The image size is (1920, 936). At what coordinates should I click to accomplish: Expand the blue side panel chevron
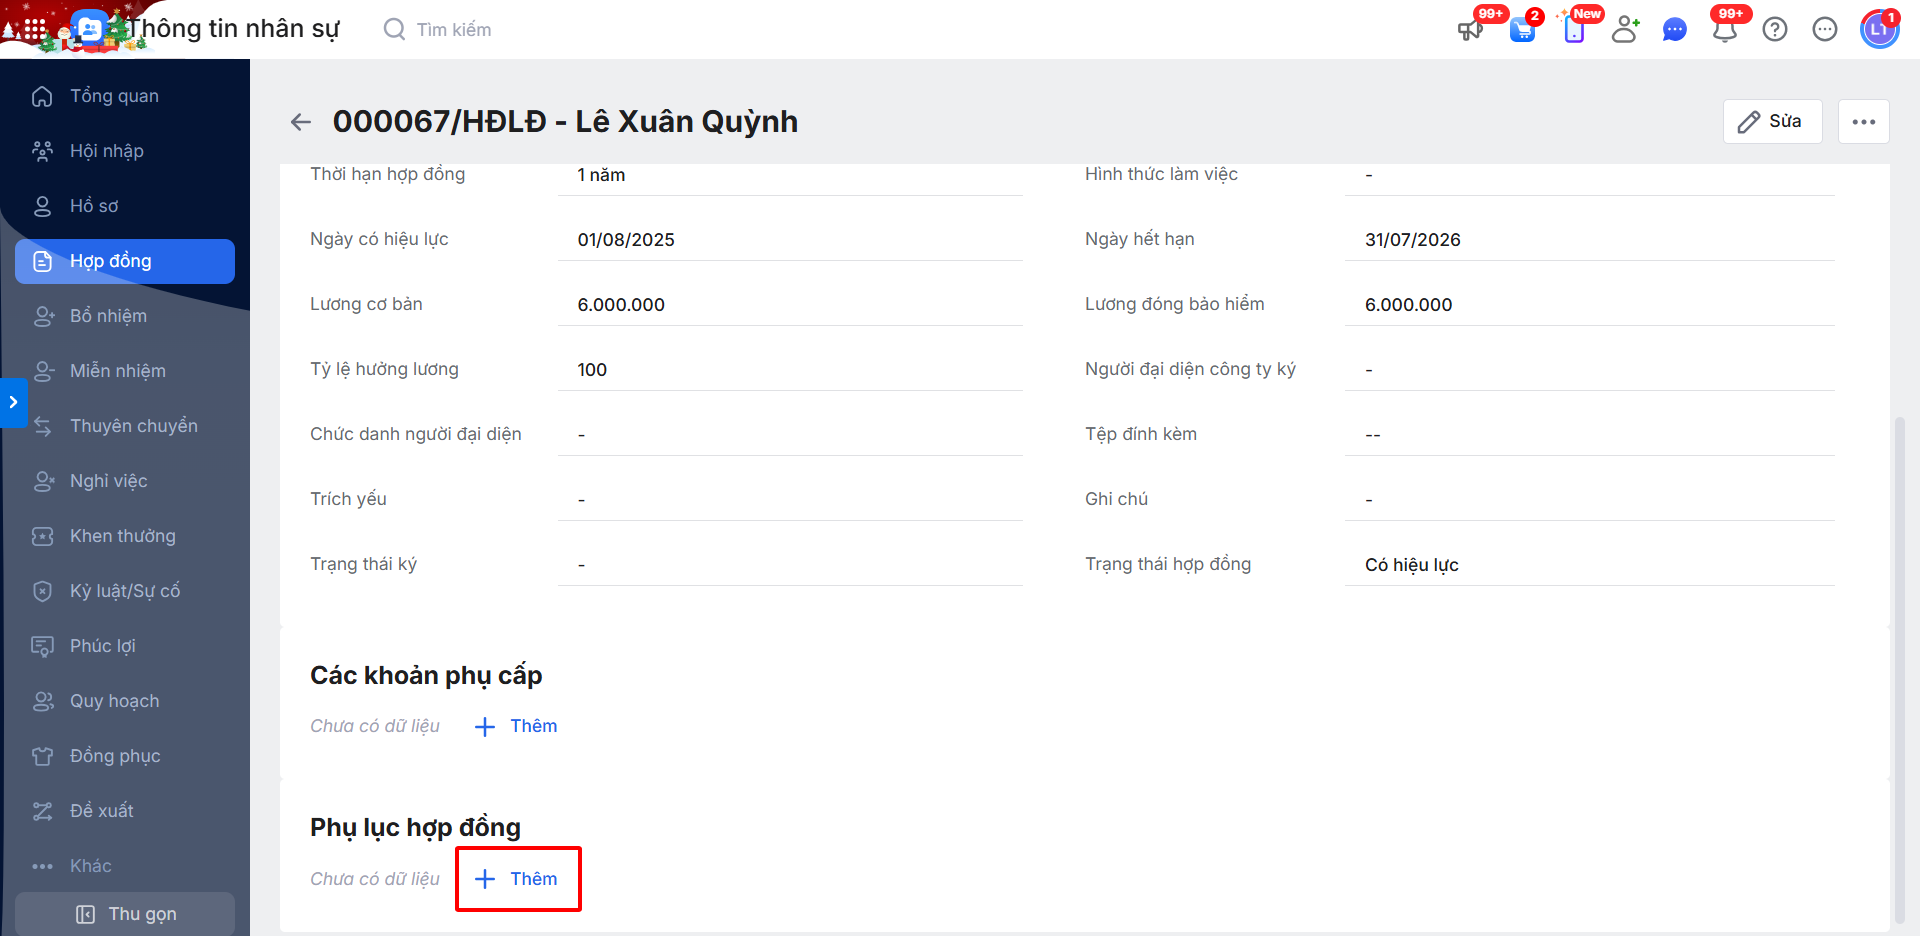point(13,402)
